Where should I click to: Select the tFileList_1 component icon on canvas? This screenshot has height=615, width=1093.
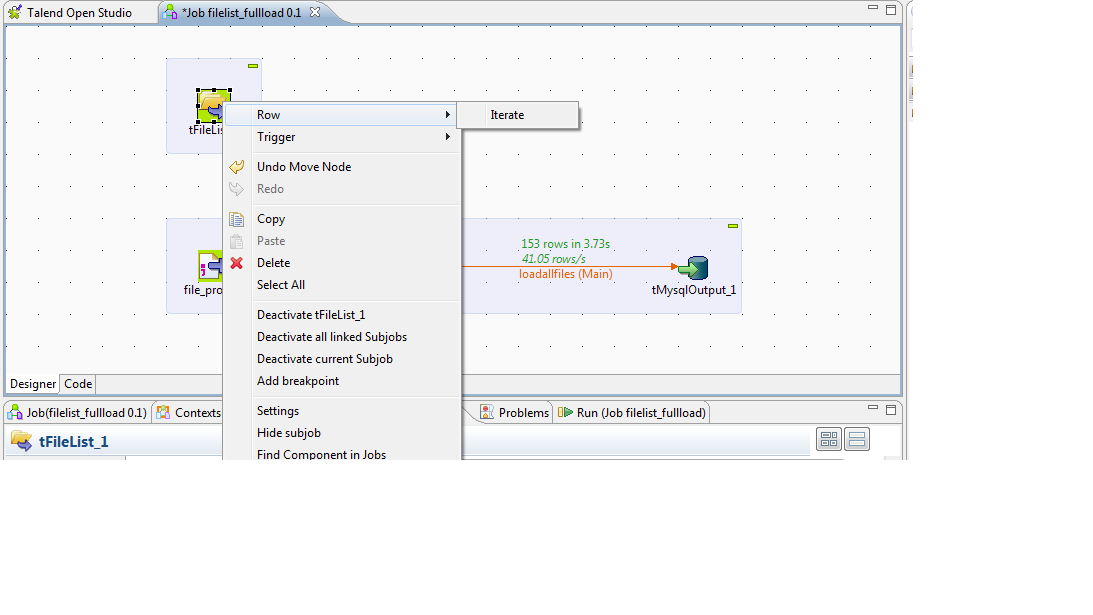213,106
